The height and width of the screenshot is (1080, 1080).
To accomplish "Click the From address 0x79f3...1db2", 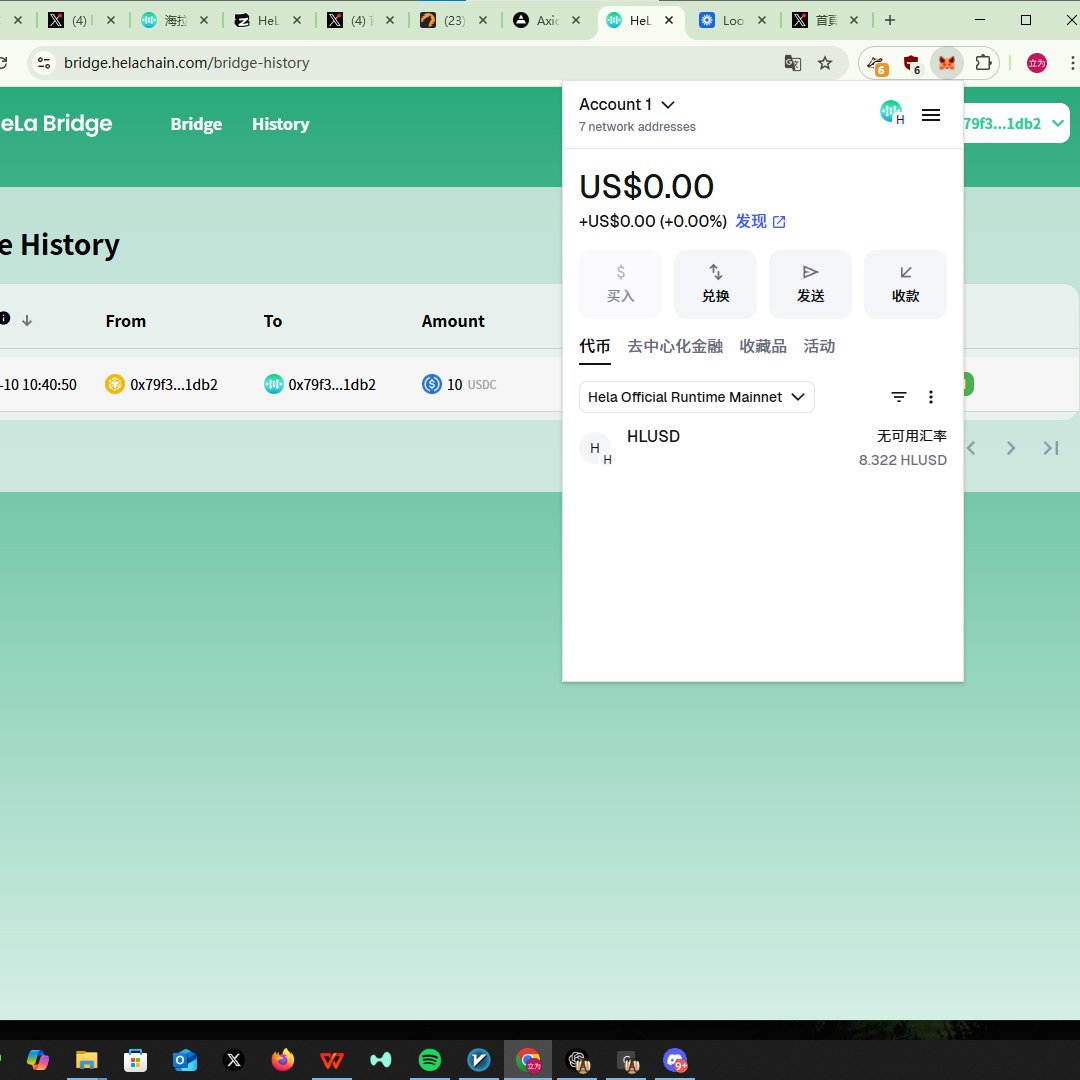I will [x=174, y=384].
